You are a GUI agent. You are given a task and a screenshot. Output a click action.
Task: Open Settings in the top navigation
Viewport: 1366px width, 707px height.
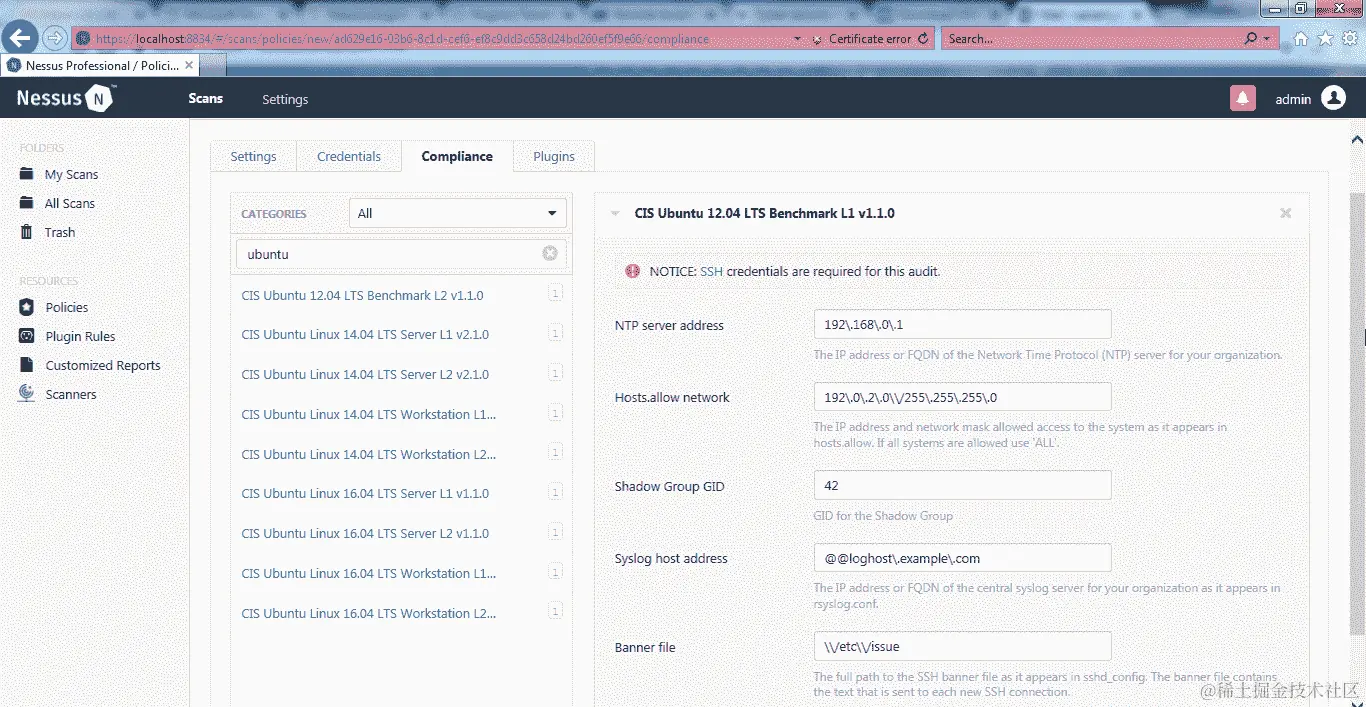[285, 99]
